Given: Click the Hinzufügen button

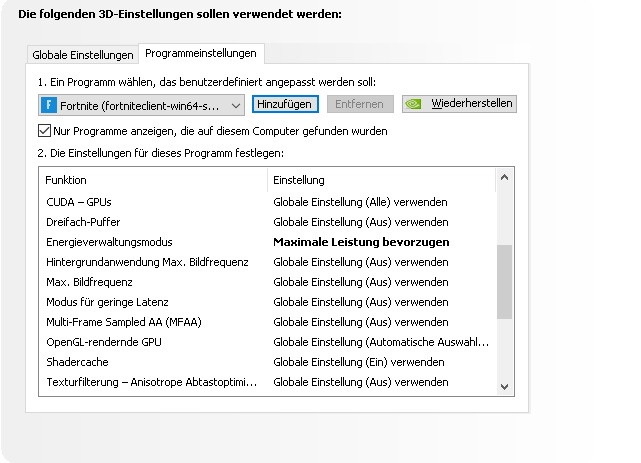Looking at the screenshot, I should click(x=285, y=104).
